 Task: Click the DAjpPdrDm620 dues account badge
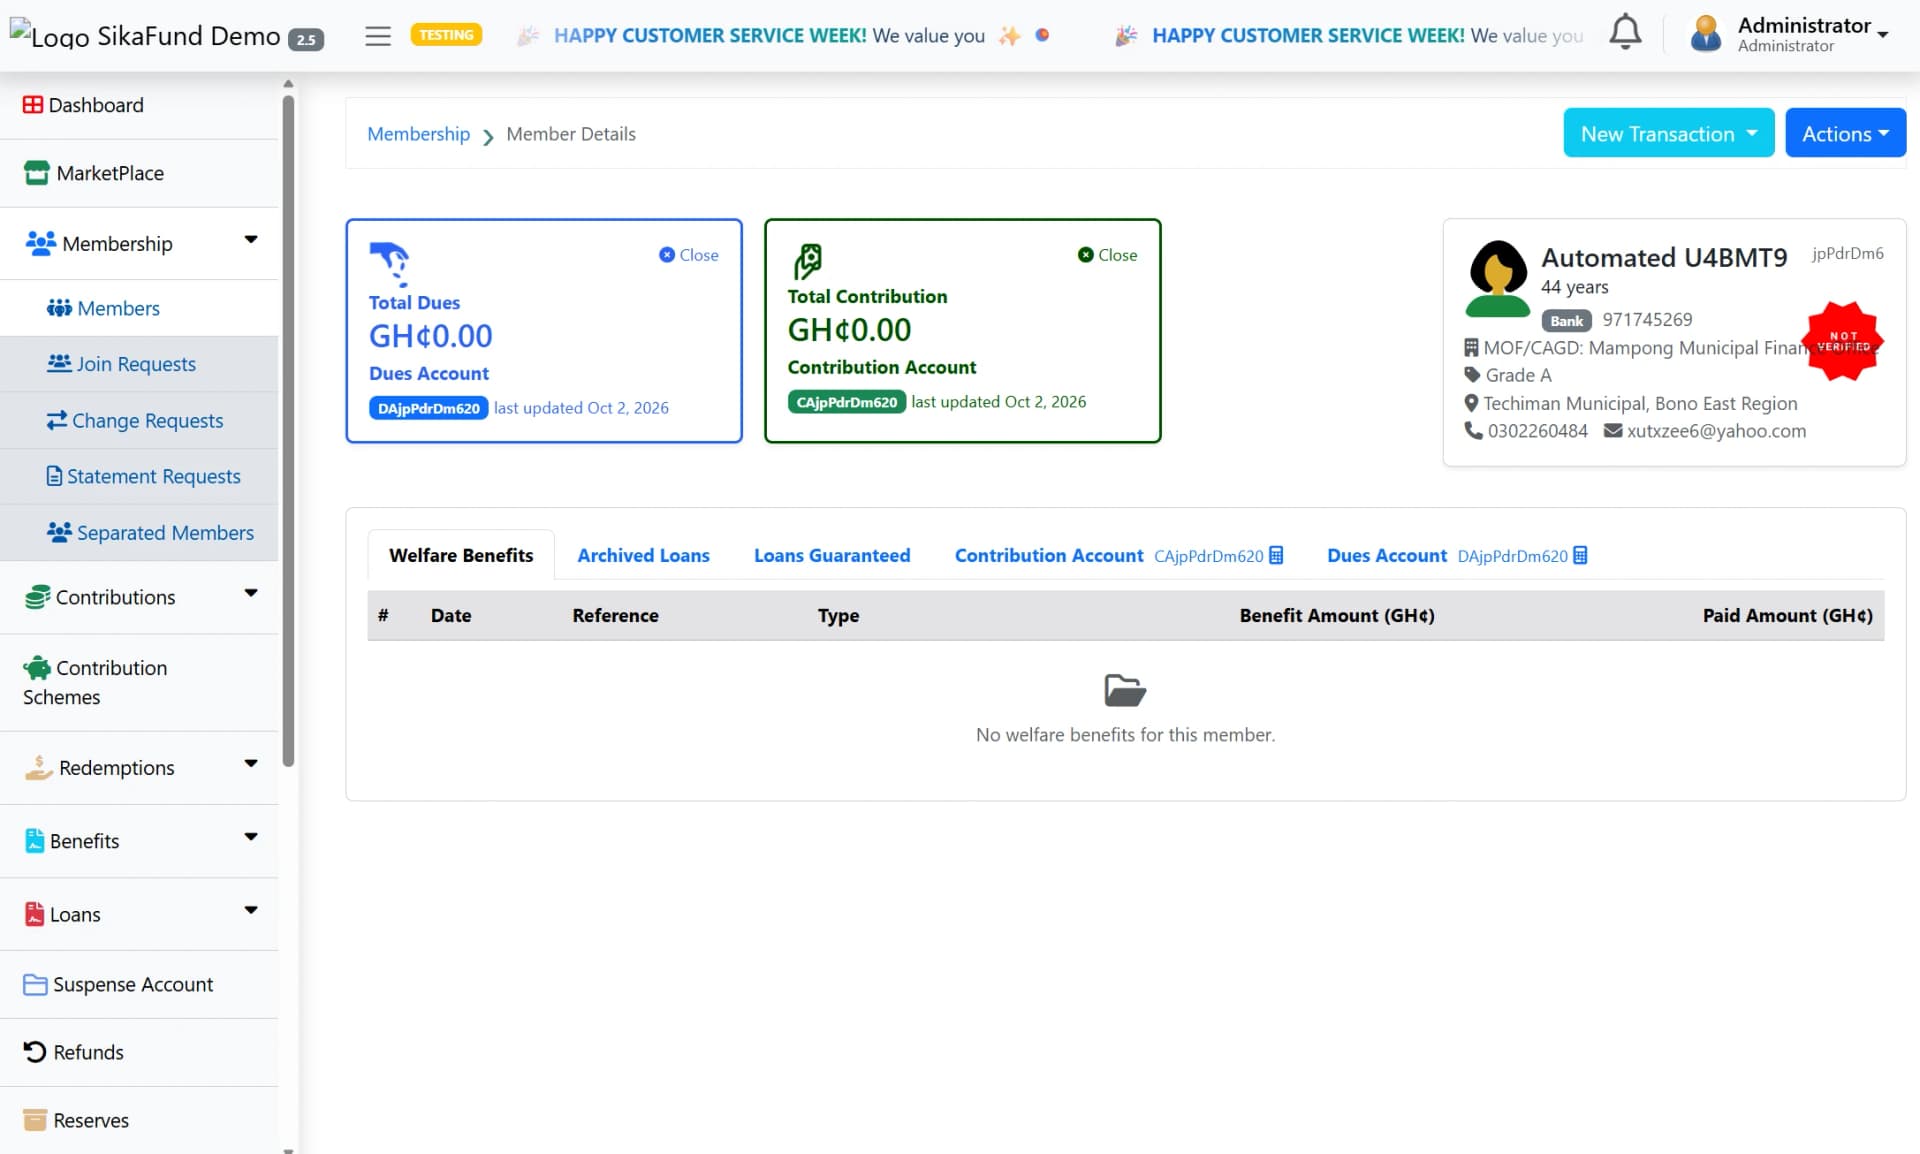(x=428, y=408)
